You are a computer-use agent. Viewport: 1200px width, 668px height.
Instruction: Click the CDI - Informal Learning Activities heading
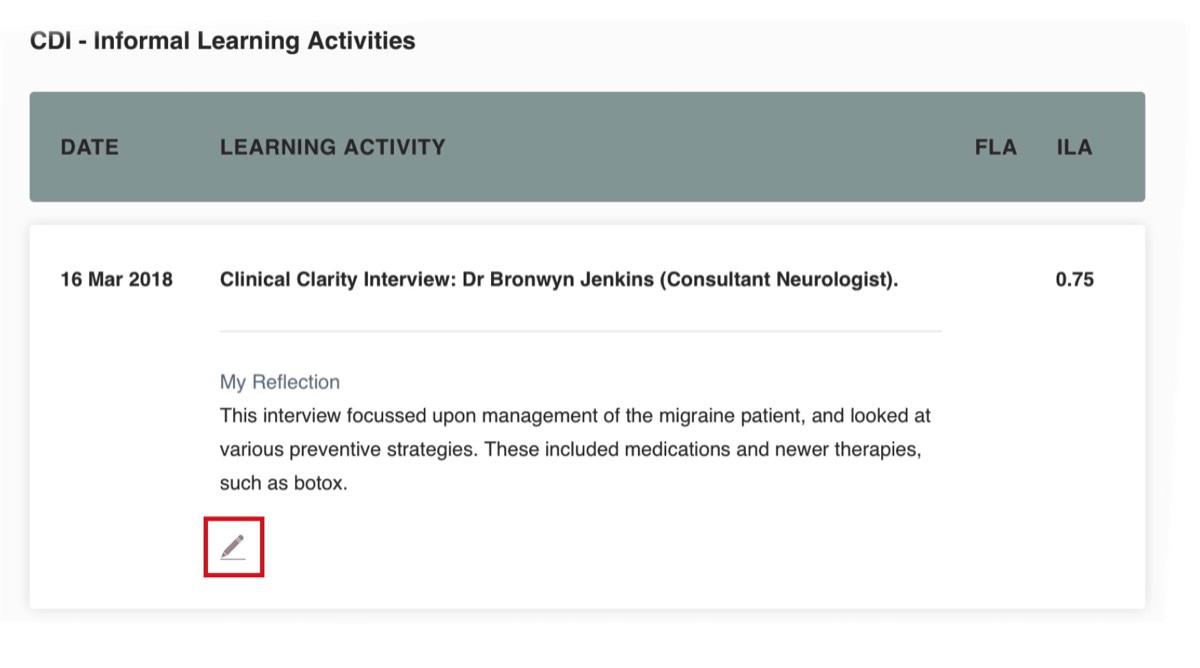[223, 42]
